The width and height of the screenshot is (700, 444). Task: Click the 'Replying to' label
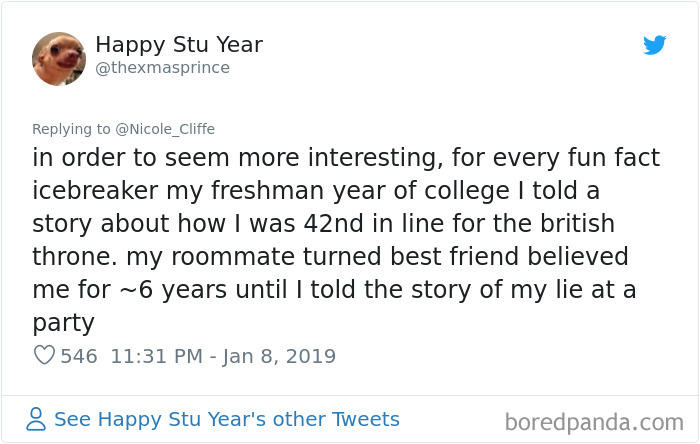[68, 128]
